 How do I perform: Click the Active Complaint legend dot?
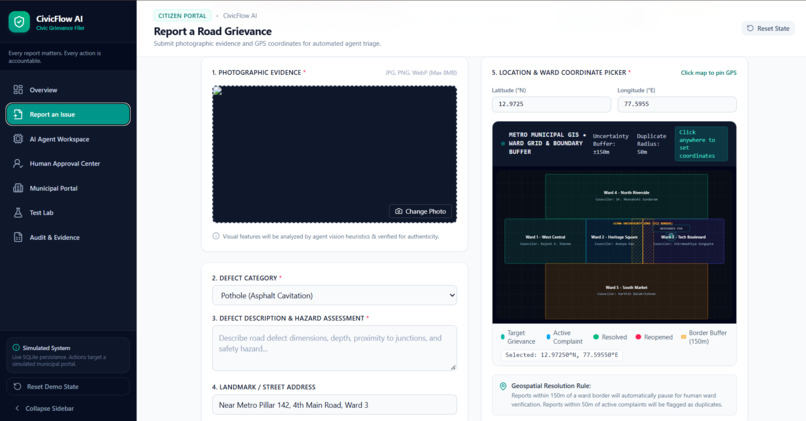548,337
